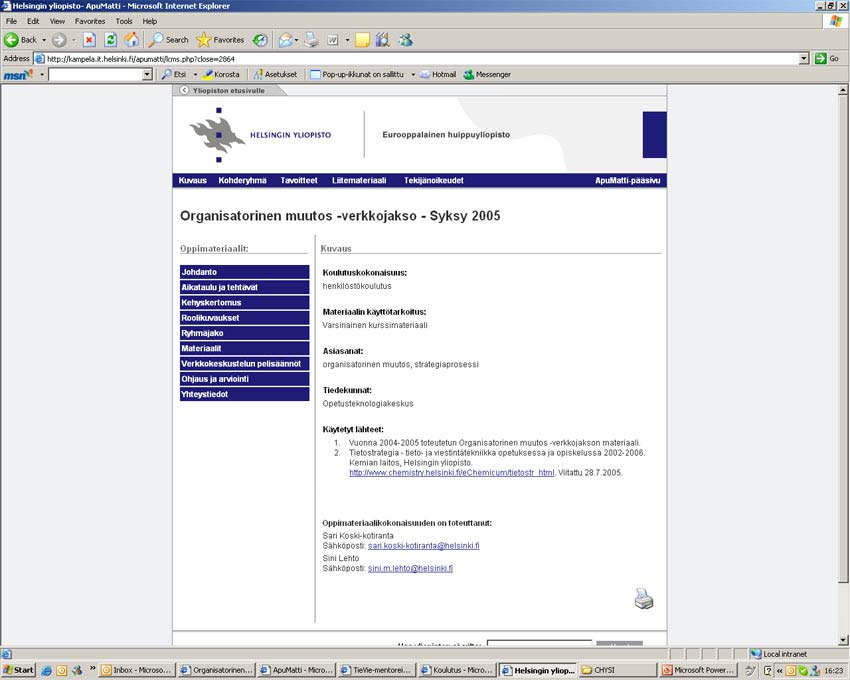Expand the Pop-up-ikkunat dropdown arrow
The image size is (850, 680).
(x=413, y=74)
